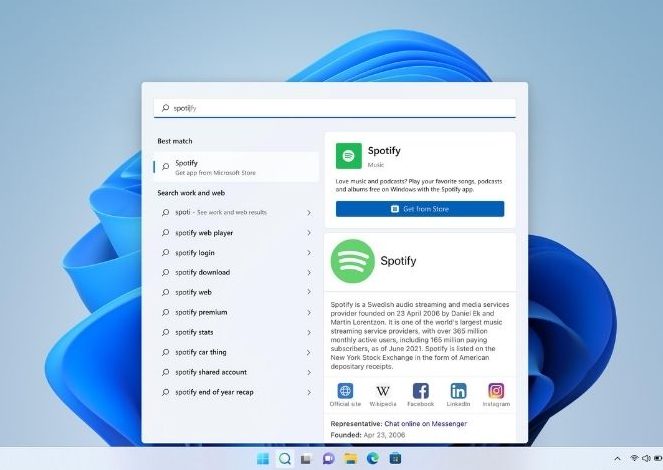Select 'spotify end of year recap' text
Image resolution: width=663 pixels, height=470 pixels.
point(214,392)
